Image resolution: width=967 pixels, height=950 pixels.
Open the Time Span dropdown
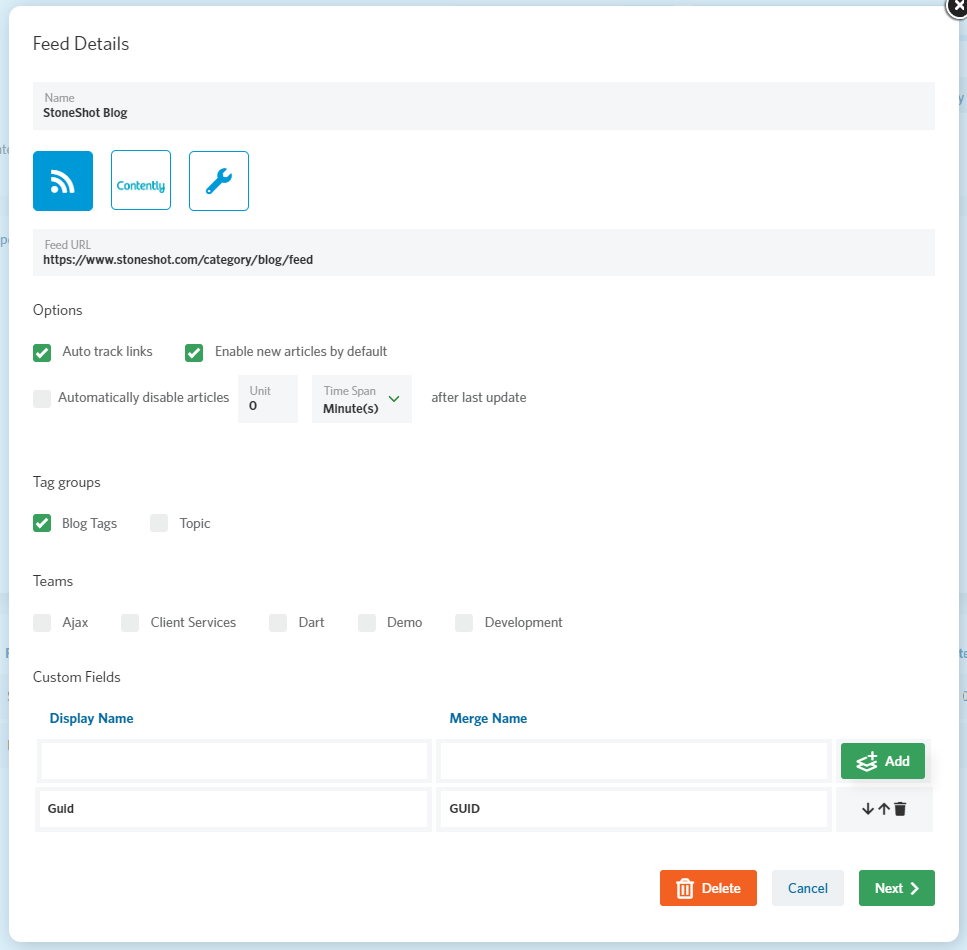pyautogui.click(x=362, y=399)
